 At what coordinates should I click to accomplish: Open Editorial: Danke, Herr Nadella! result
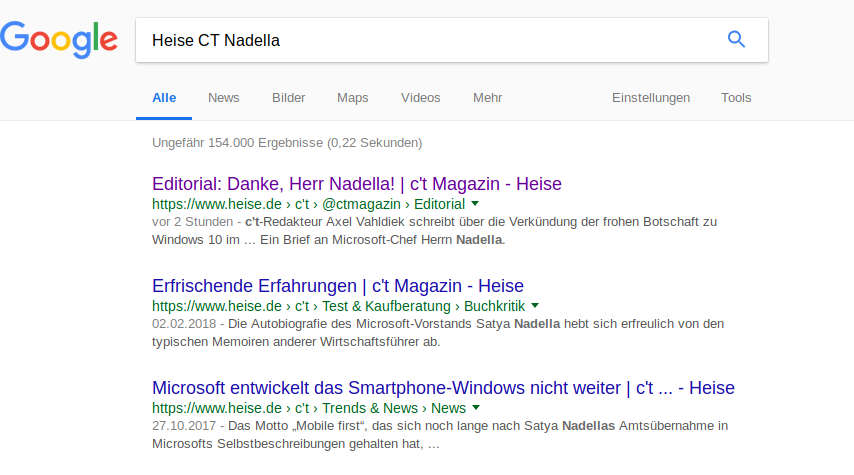click(357, 184)
